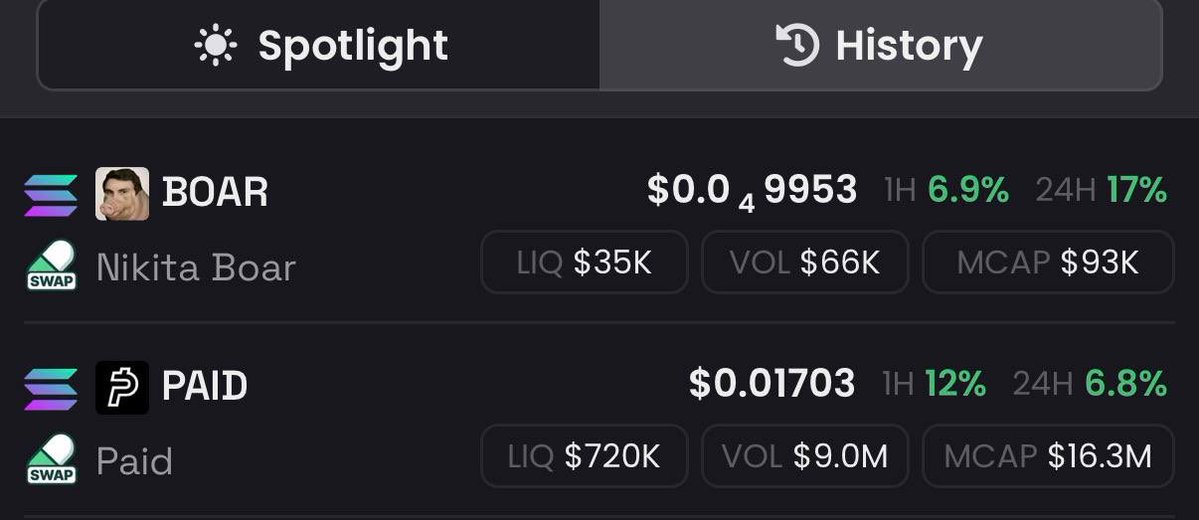Click the PAID MCAP $16.3M badge

[1048, 456]
